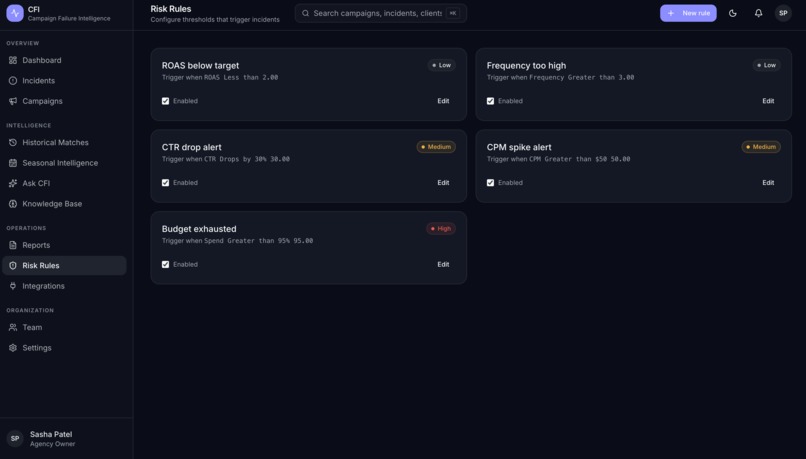The height and width of the screenshot is (459, 806).
Task: Click the Reports document icon
Action: 13,245
